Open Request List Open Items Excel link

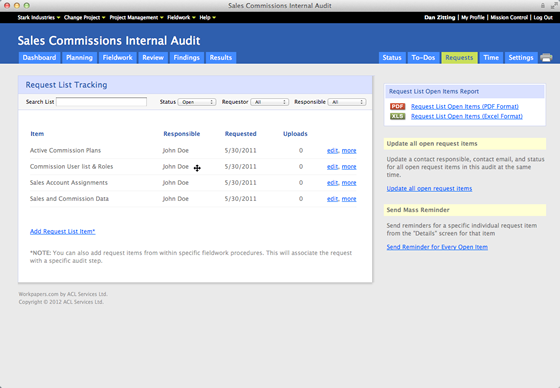[467, 116]
